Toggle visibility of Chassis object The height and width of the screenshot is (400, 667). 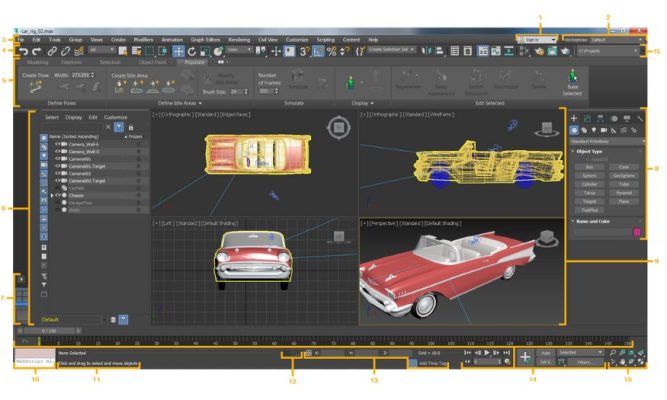tap(58, 194)
